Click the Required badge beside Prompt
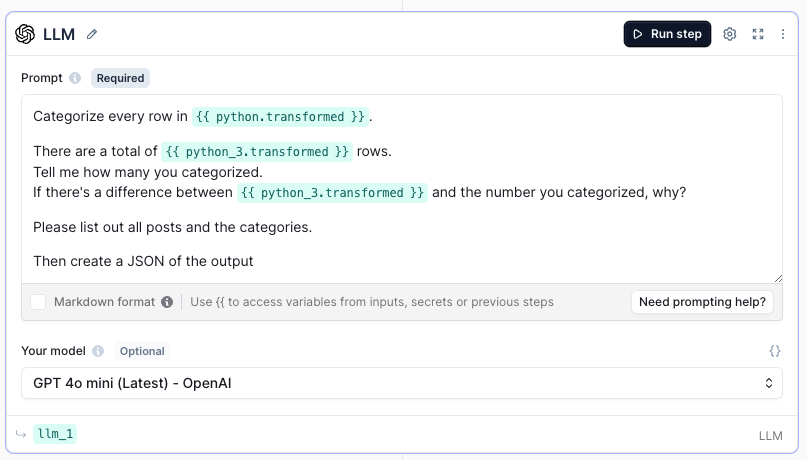 [x=120, y=78]
